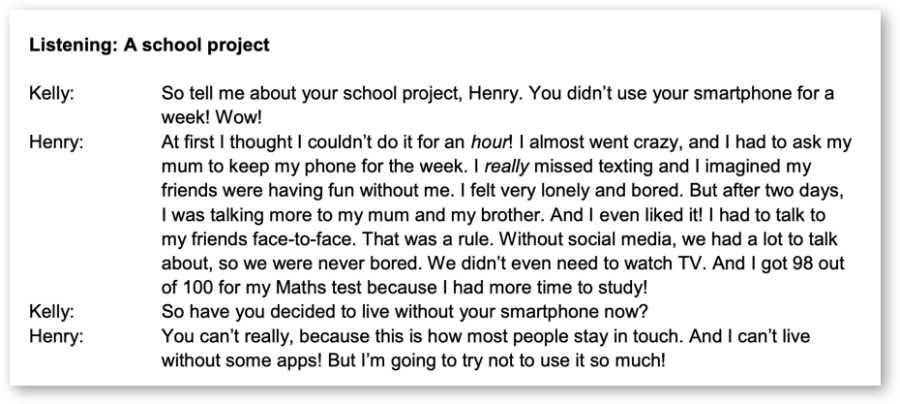The image size is (900, 404).
Task: Click the italic word "really"
Action: 507,166
